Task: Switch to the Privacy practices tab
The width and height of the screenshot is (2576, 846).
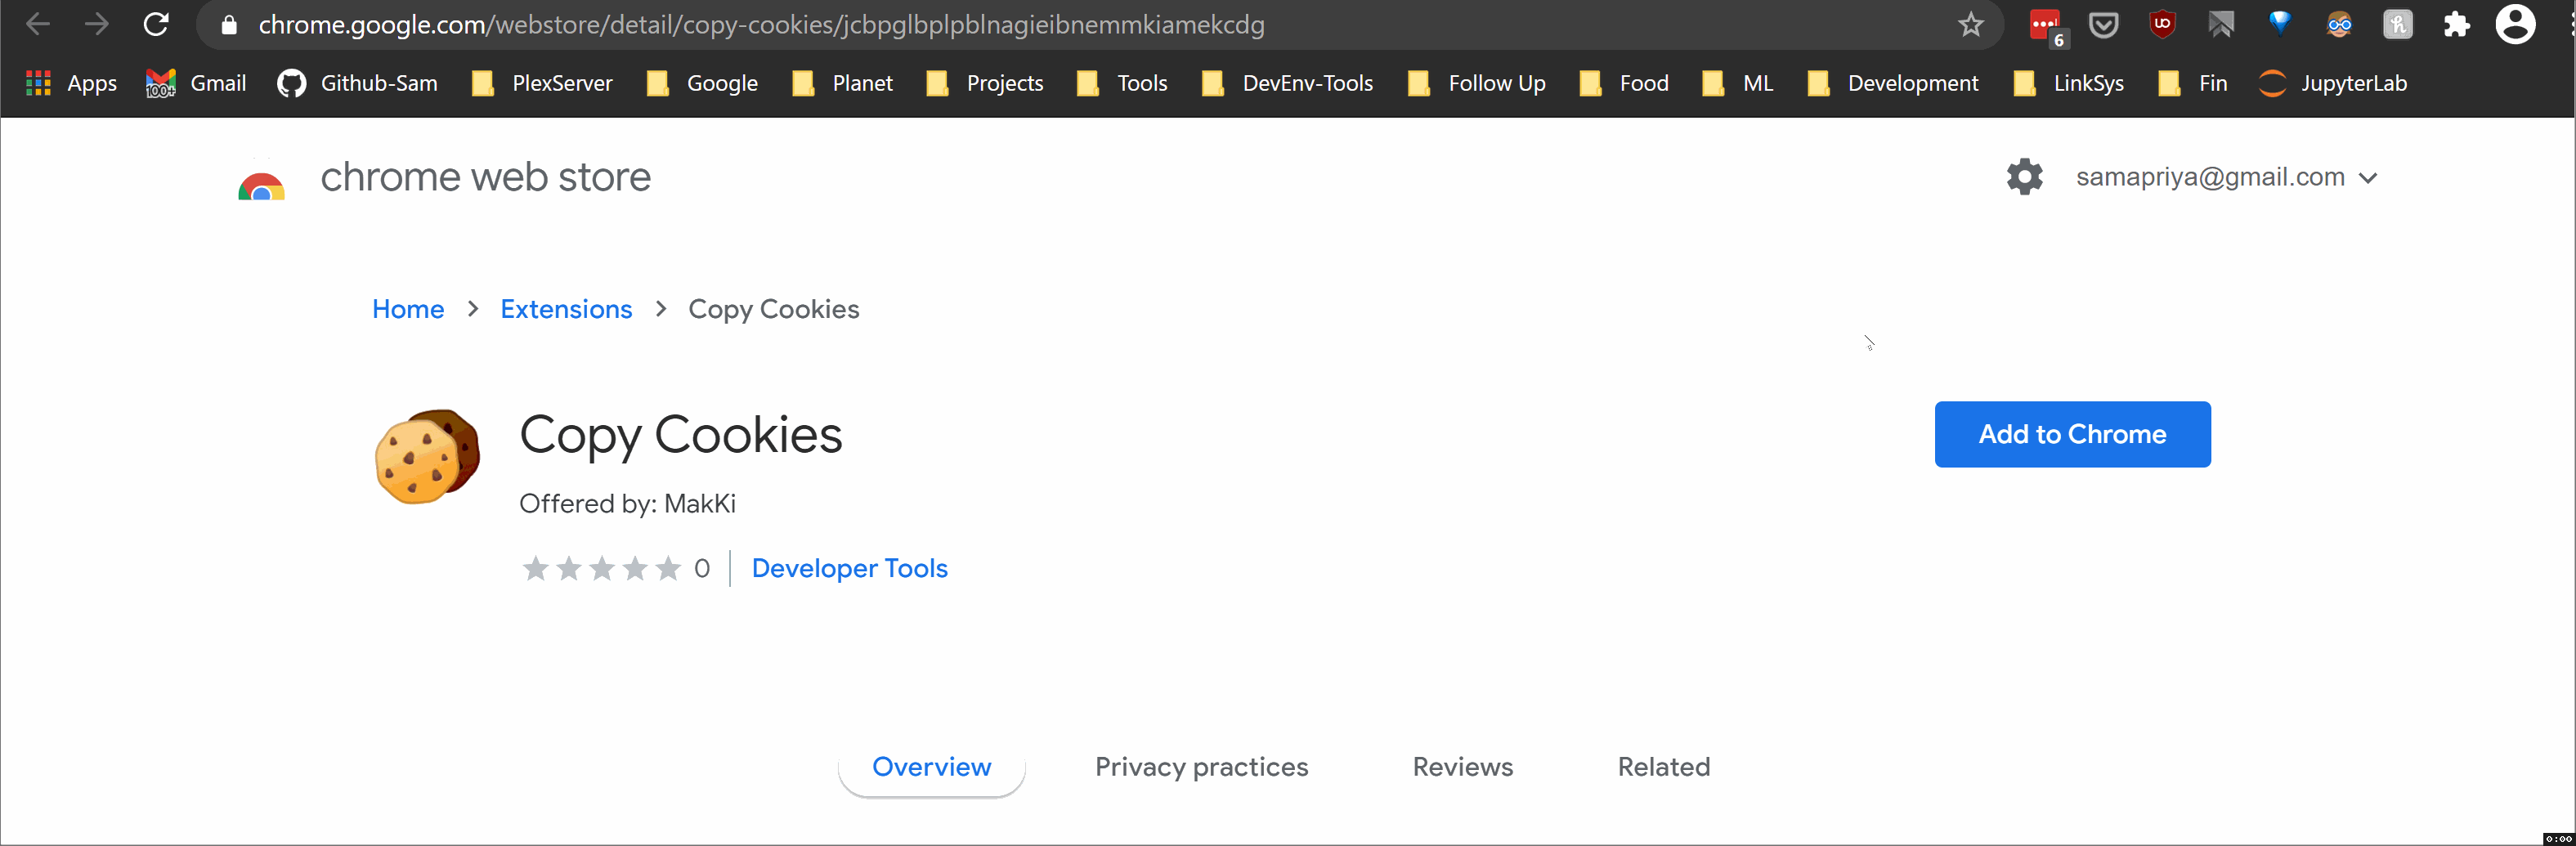Action: pos(1201,767)
